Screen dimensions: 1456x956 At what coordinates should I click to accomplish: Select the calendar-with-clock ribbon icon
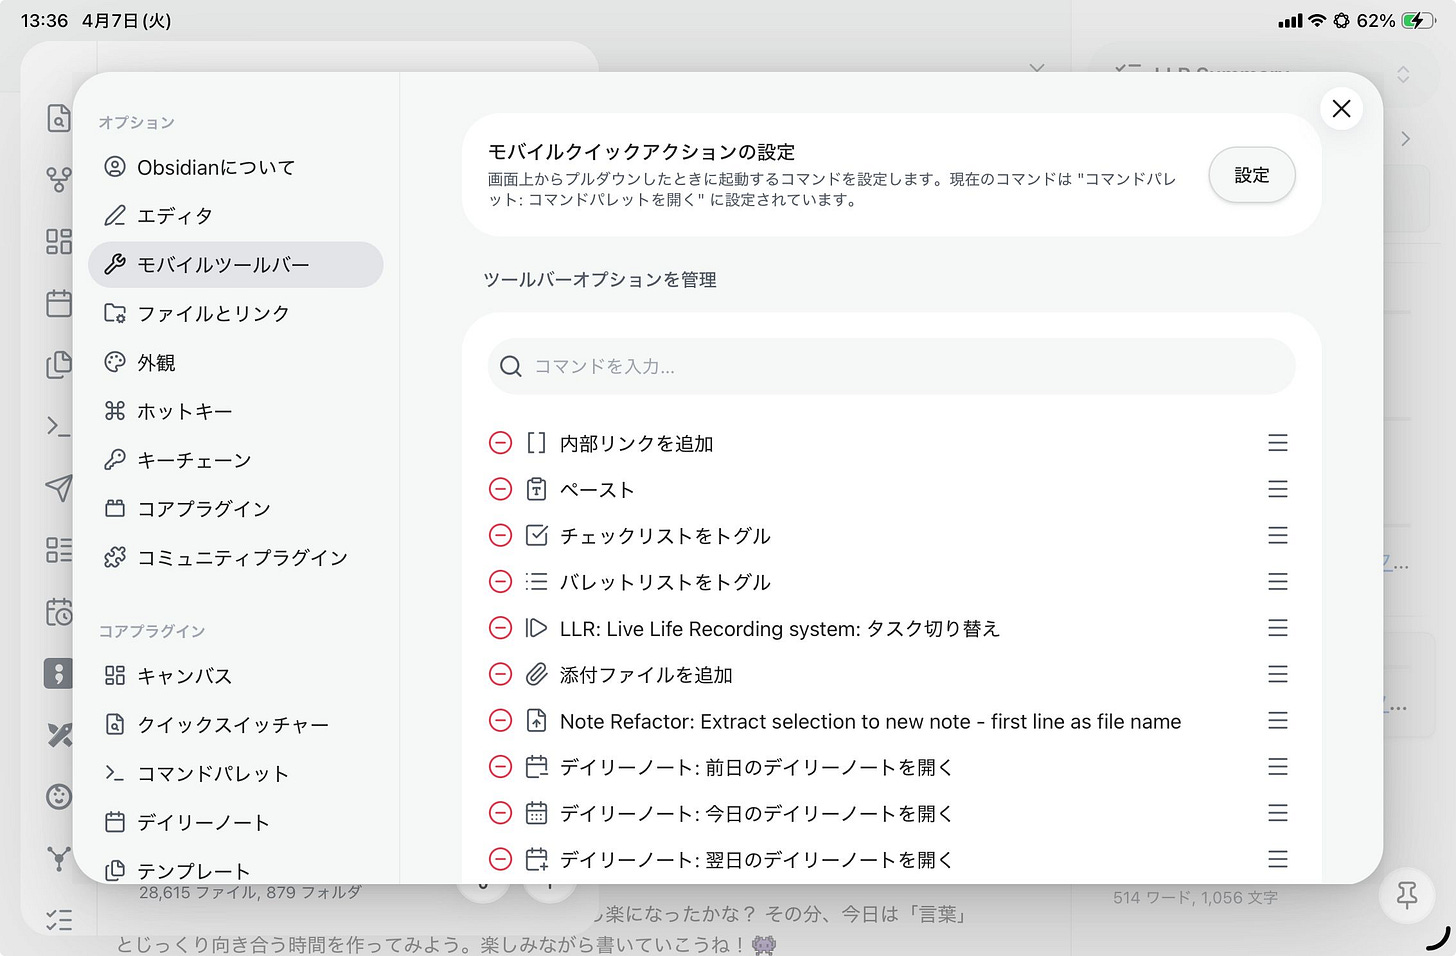tap(57, 612)
